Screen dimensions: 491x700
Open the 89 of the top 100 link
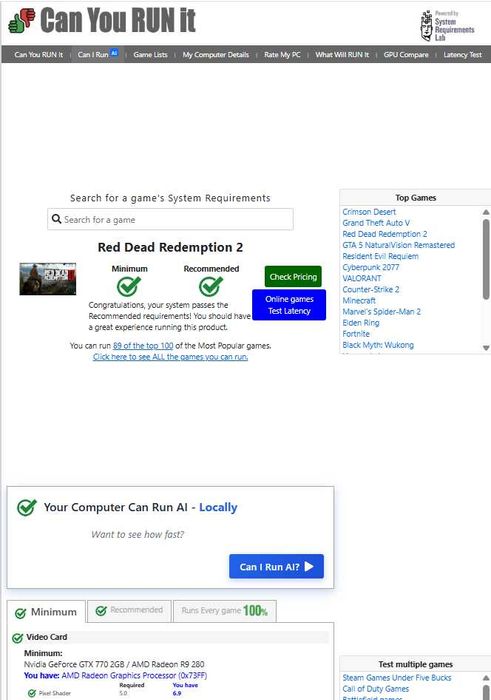pyautogui.click(x=143, y=346)
